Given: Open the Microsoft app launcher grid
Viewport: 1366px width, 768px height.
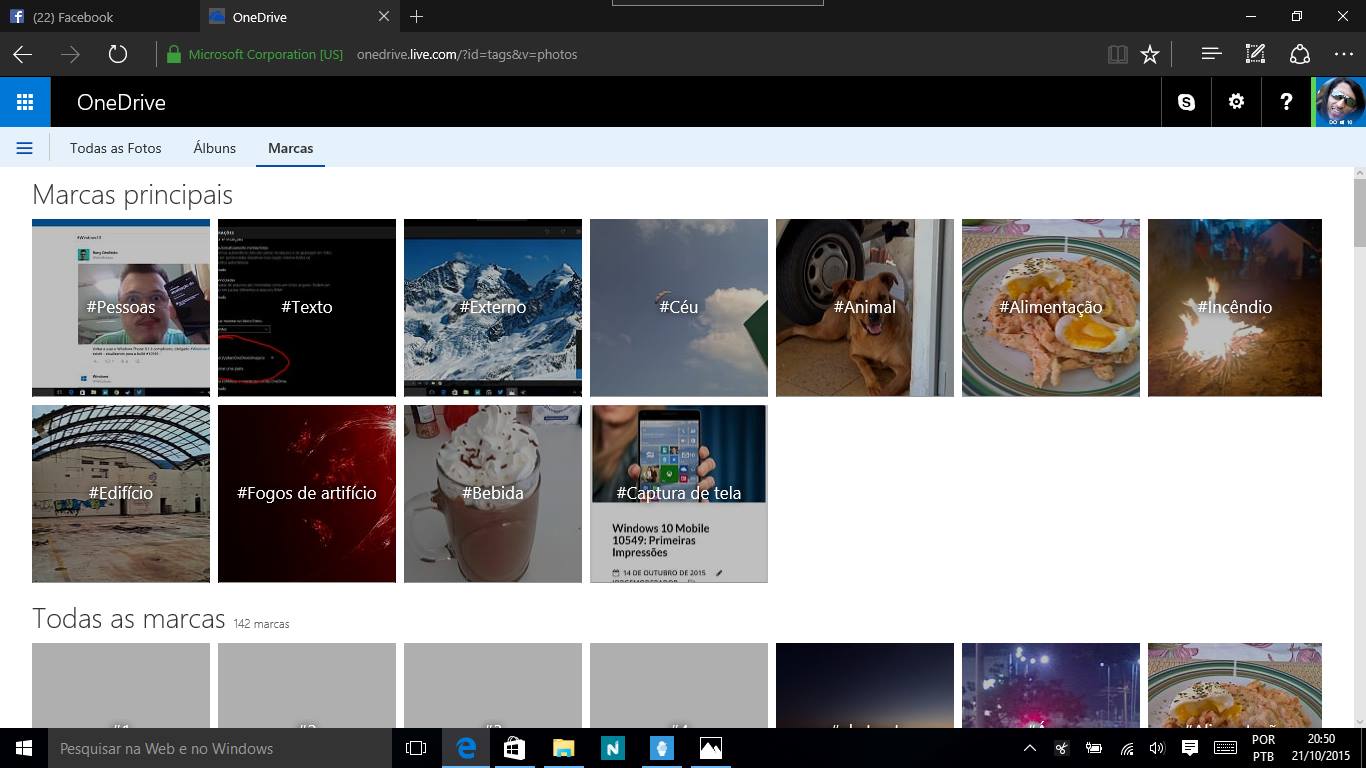Looking at the screenshot, I should tap(25, 102).
